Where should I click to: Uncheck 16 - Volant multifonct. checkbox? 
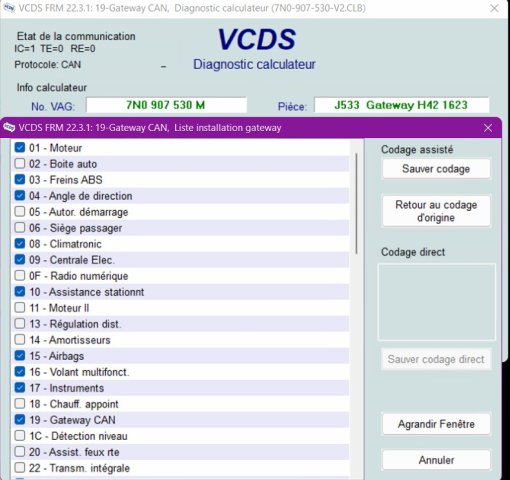20,371
